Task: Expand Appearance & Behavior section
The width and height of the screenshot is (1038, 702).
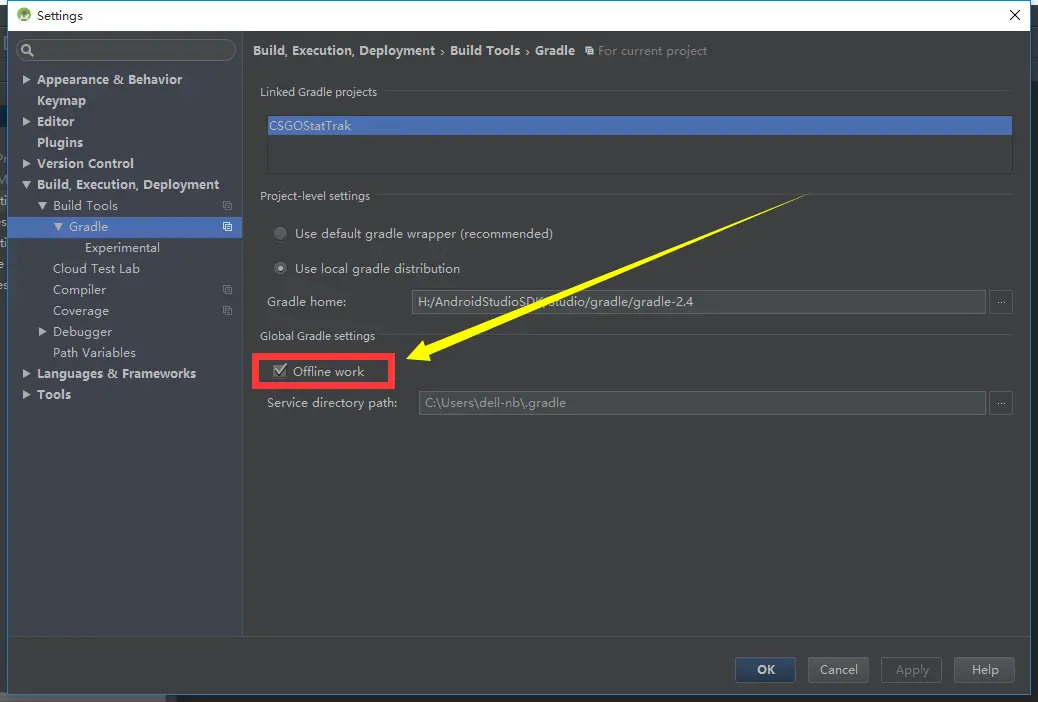Action: [x=26, y=79]
